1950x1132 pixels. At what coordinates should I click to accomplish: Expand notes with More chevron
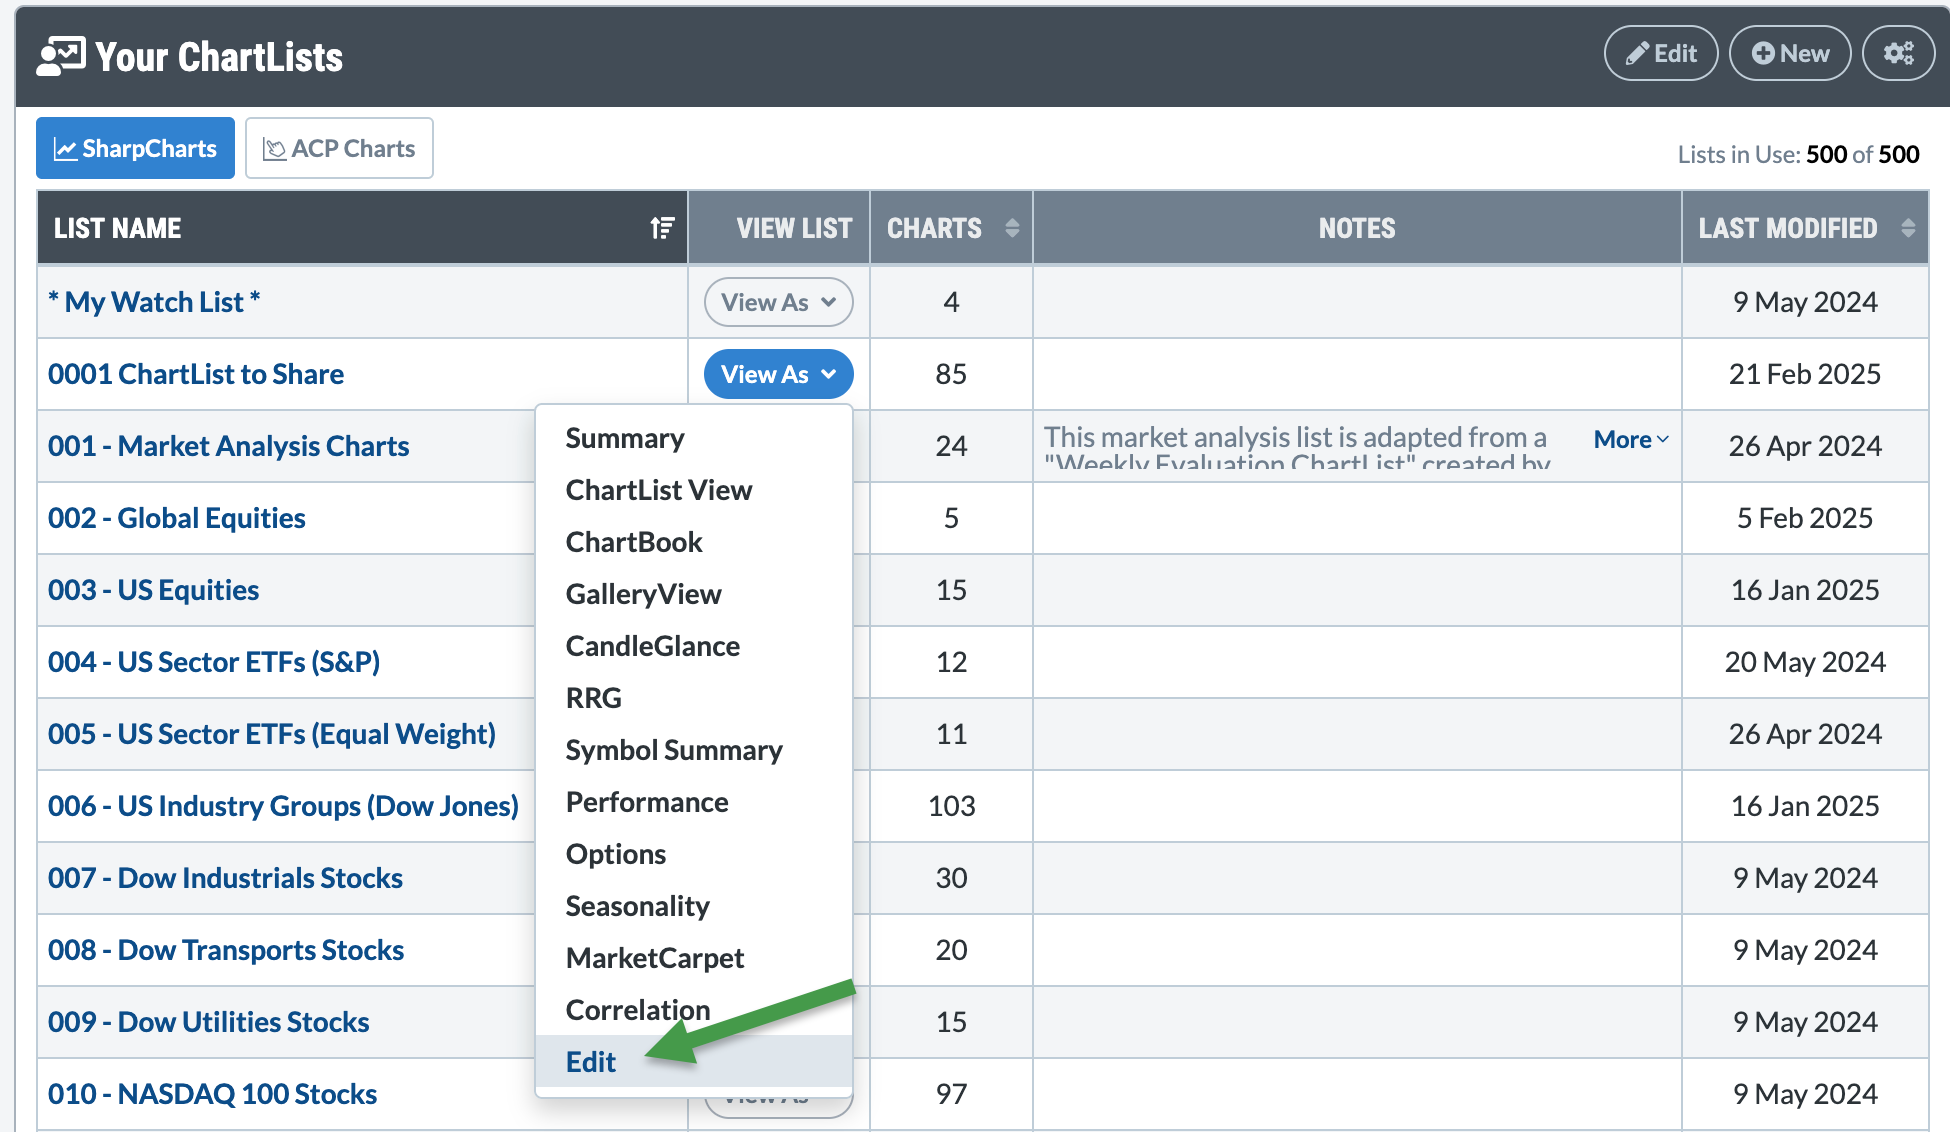point(1631,440)
